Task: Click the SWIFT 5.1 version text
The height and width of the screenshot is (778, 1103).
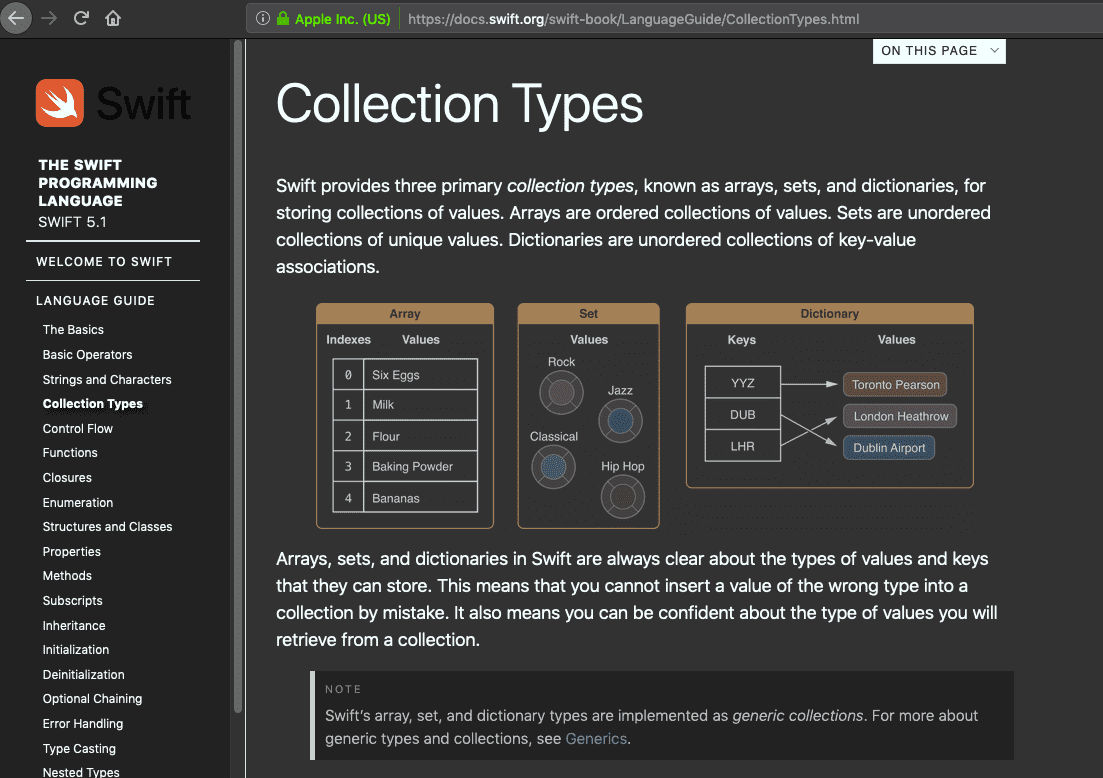Action: 72,222
